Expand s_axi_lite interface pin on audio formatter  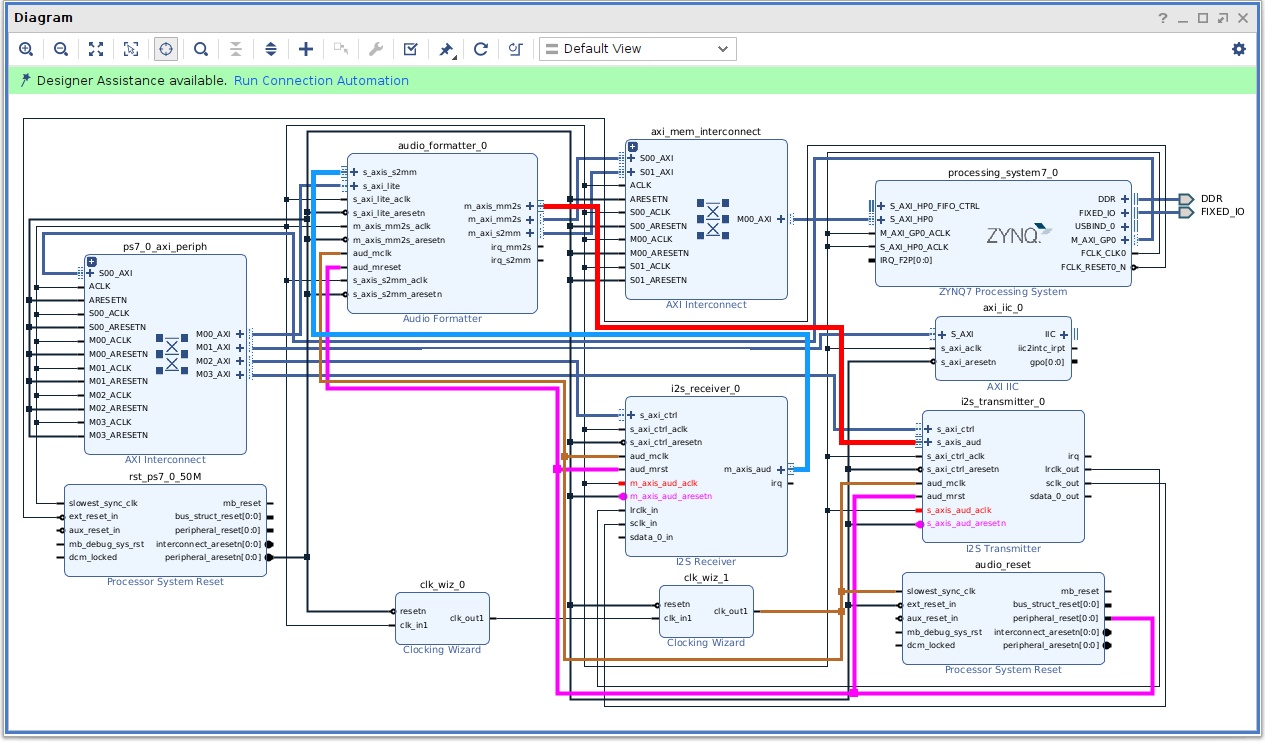click(x=354, y=186)
